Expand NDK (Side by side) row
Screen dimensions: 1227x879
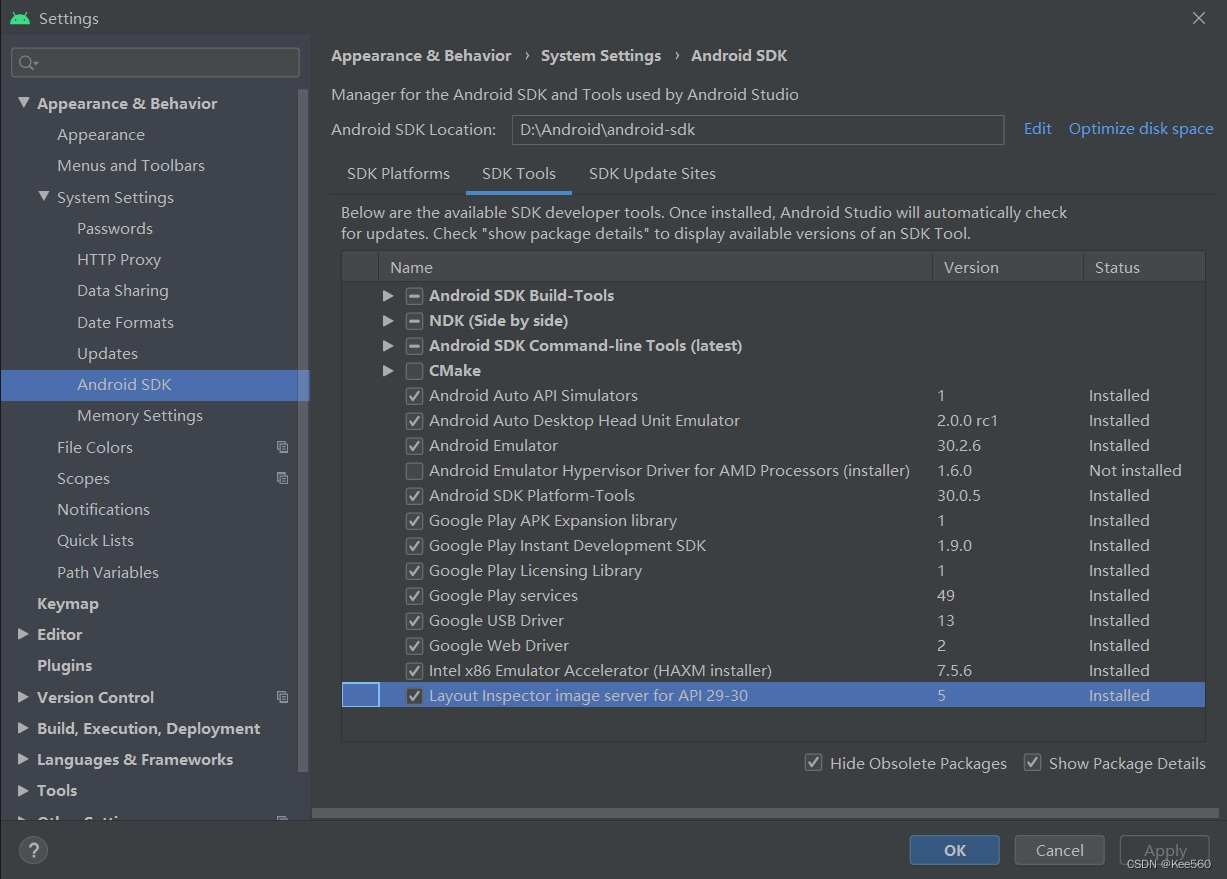coord(388,321)
